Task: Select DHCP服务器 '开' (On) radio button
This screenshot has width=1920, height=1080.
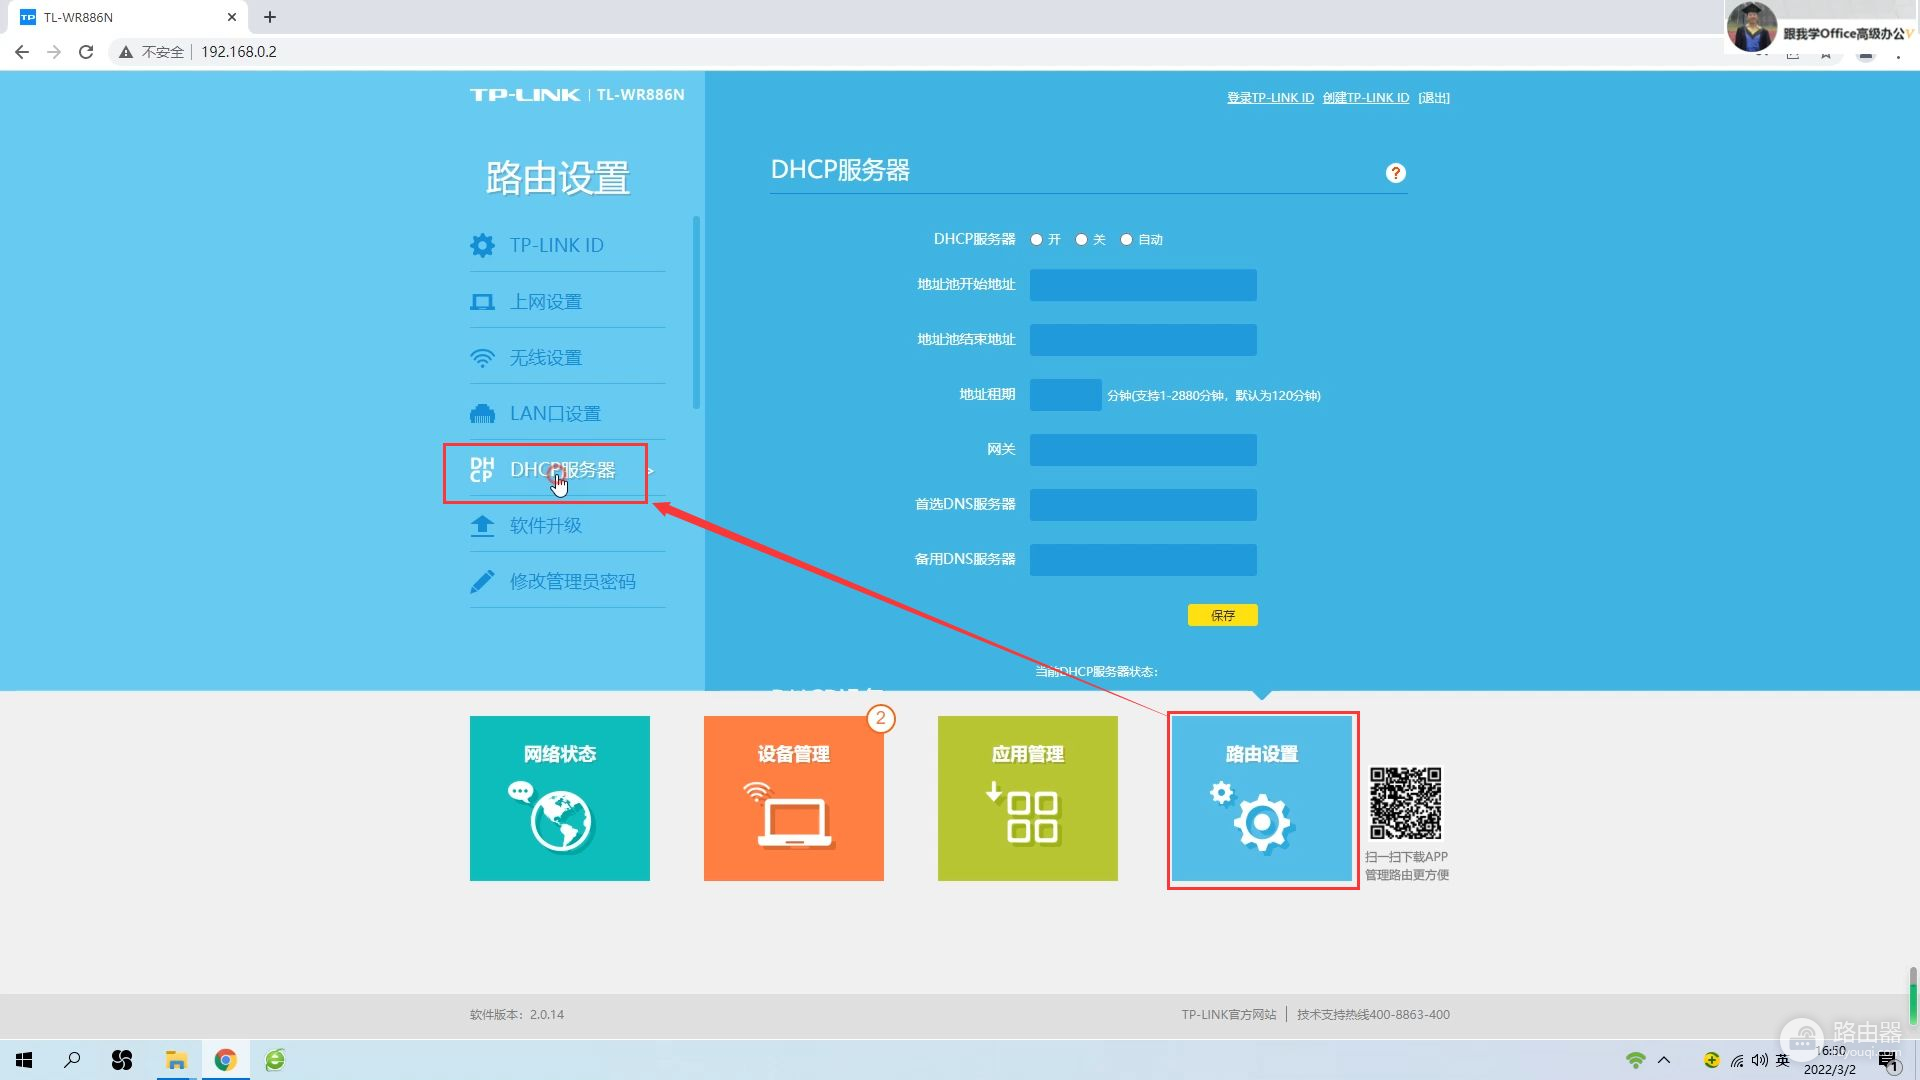Action: click(x=1036, y=239)
